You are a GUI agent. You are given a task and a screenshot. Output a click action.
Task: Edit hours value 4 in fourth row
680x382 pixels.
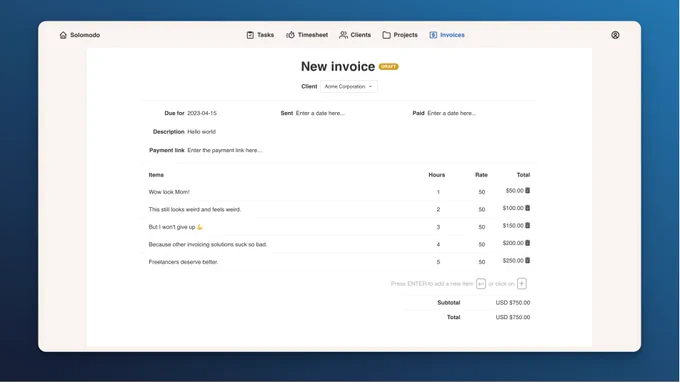pyautogui.click(x=438, y=245)
